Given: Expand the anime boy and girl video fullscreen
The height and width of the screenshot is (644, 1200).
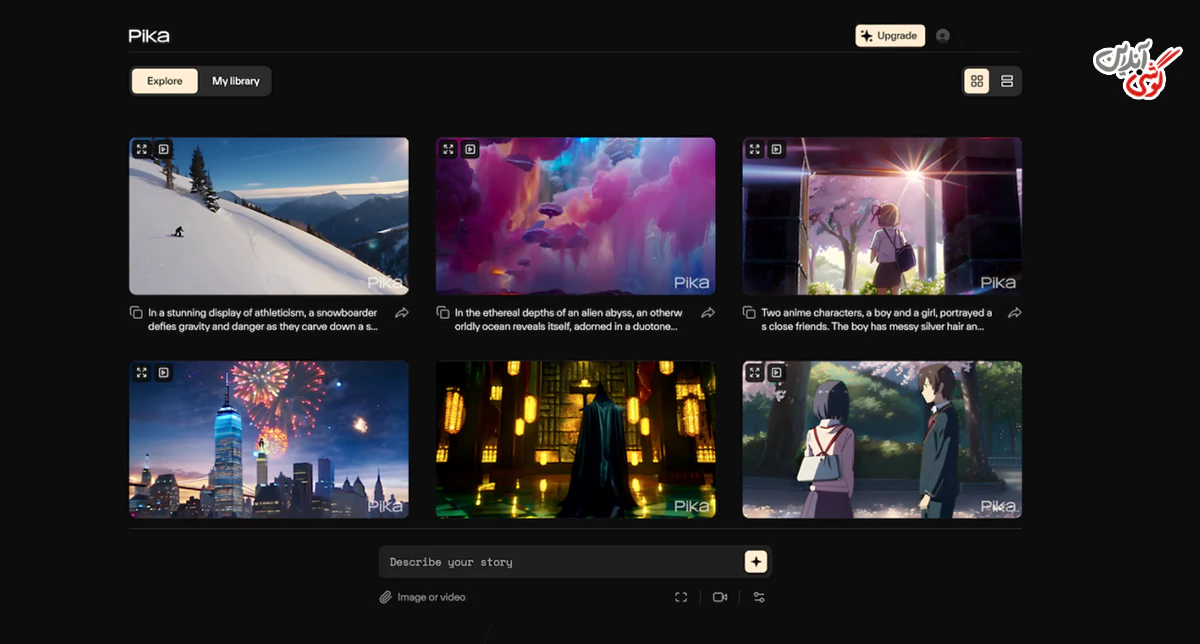Looking at the screenshot, I should pyautogui.click(x=755, y=373).
